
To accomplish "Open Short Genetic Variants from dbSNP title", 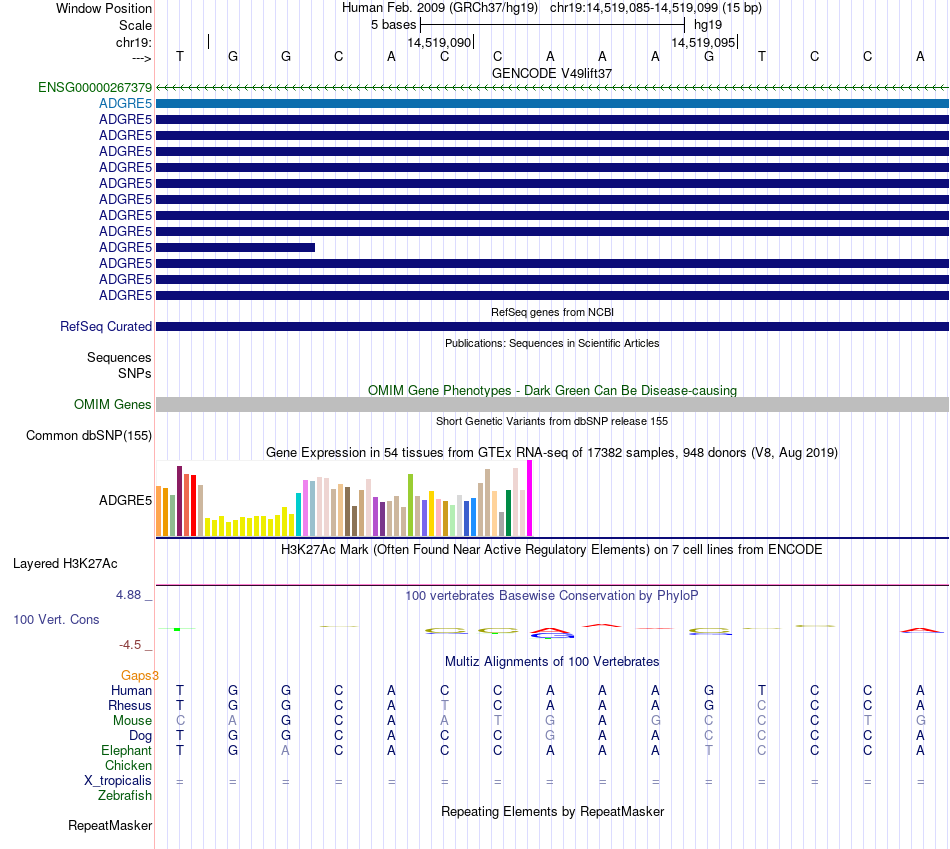I will 552,421.
